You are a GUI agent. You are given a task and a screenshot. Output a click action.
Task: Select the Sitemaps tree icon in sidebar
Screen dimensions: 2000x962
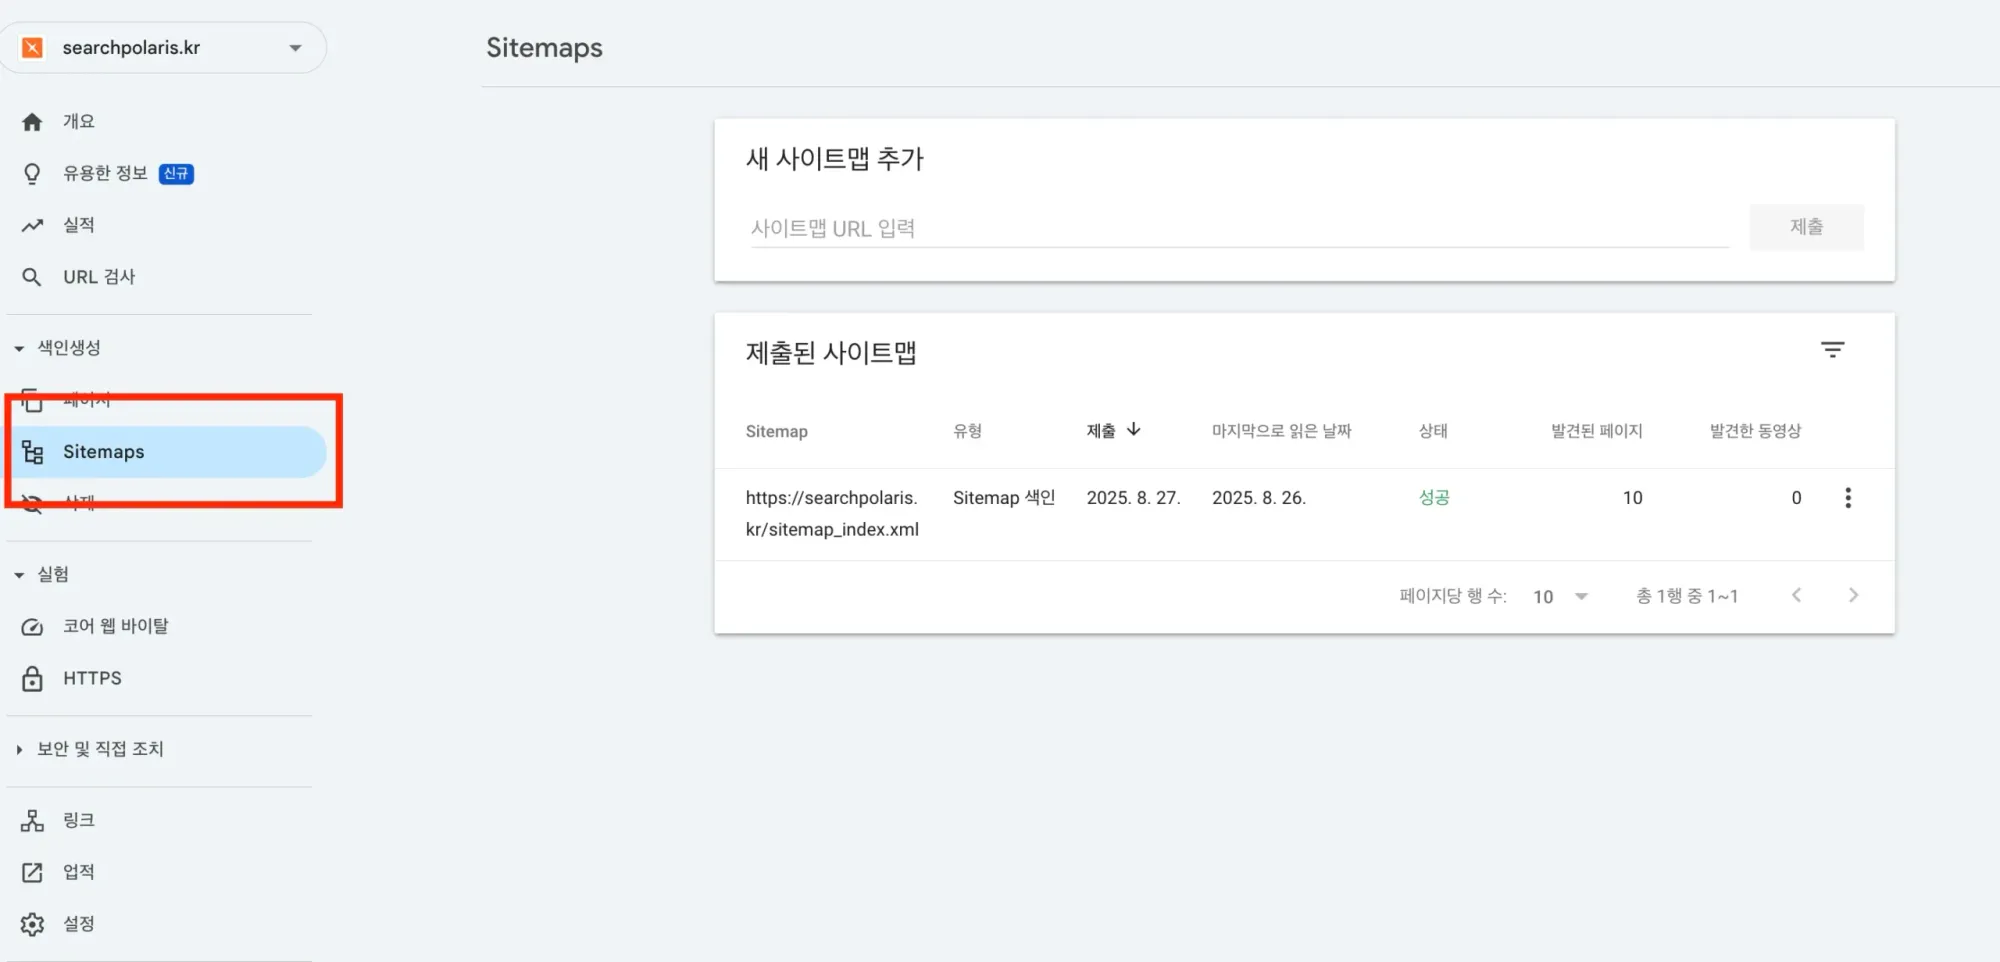coord(33,451)
